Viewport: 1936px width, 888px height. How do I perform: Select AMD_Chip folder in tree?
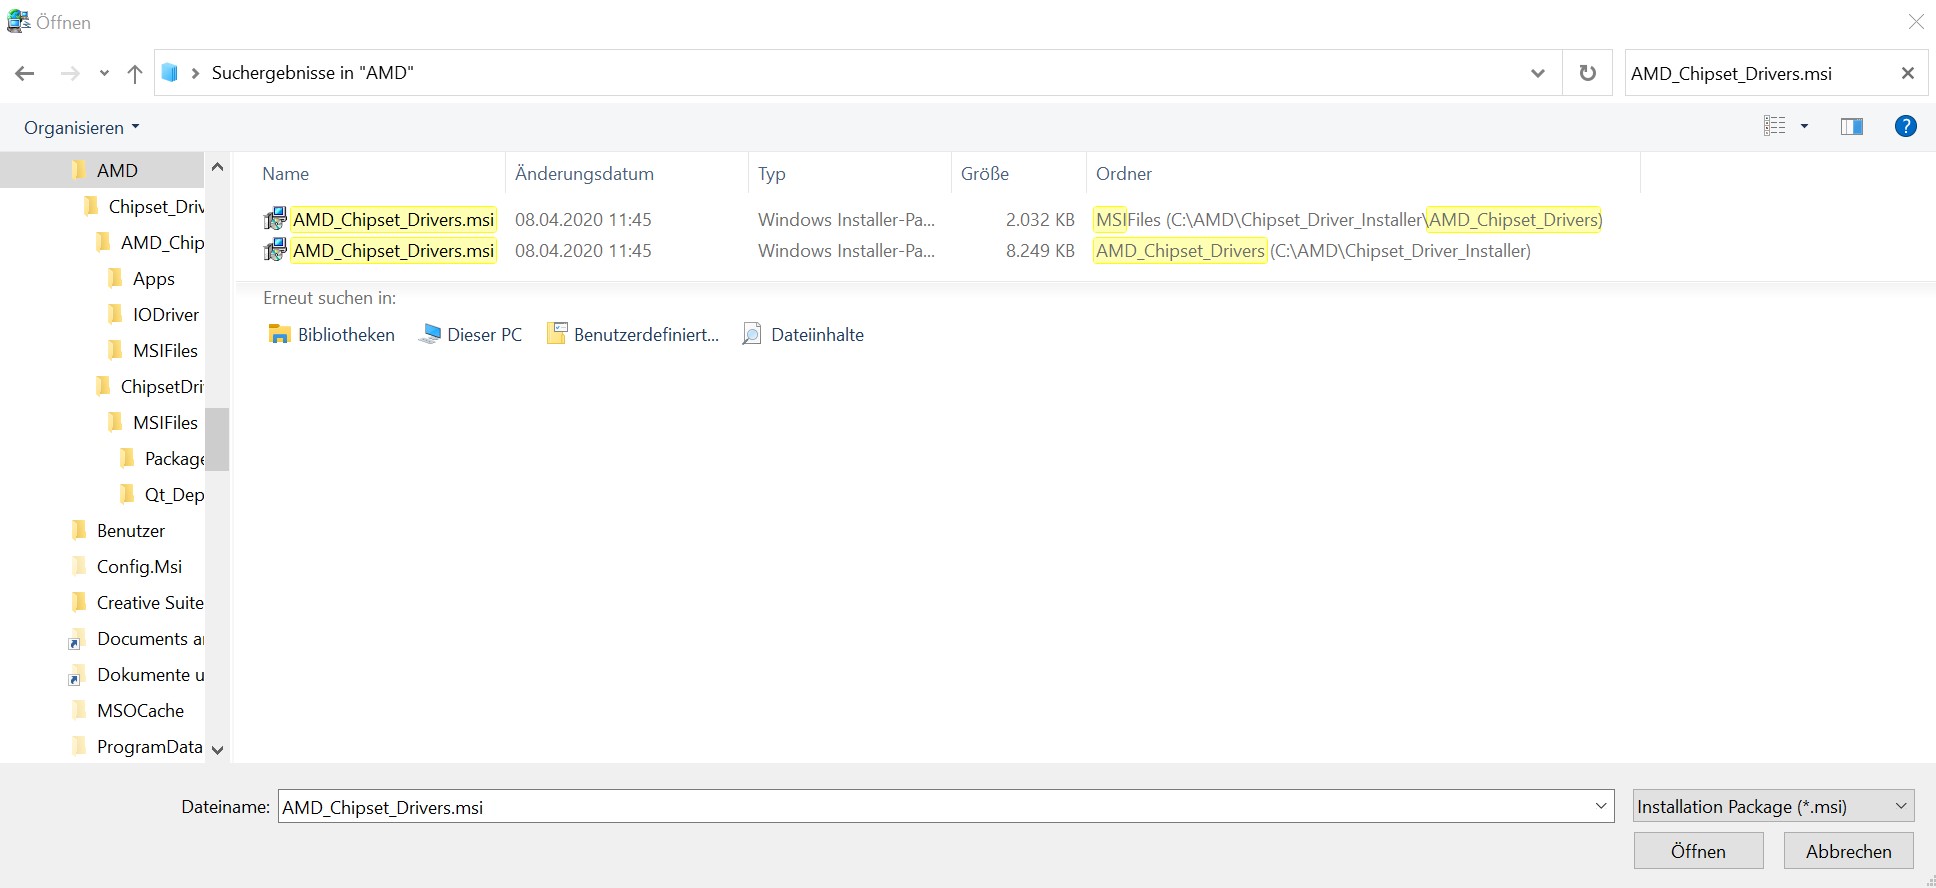151,242
